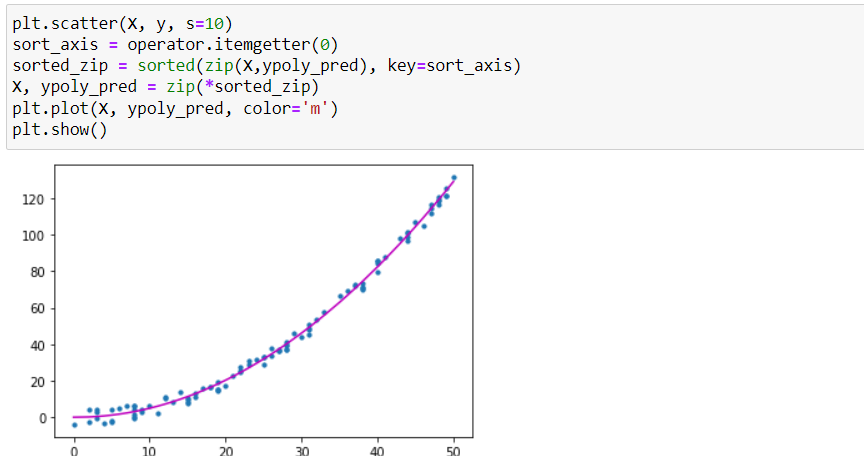Screen dimensions: 864x456
Task: Click the topmost scatter point near x=50
Action: tap(454, 178)
